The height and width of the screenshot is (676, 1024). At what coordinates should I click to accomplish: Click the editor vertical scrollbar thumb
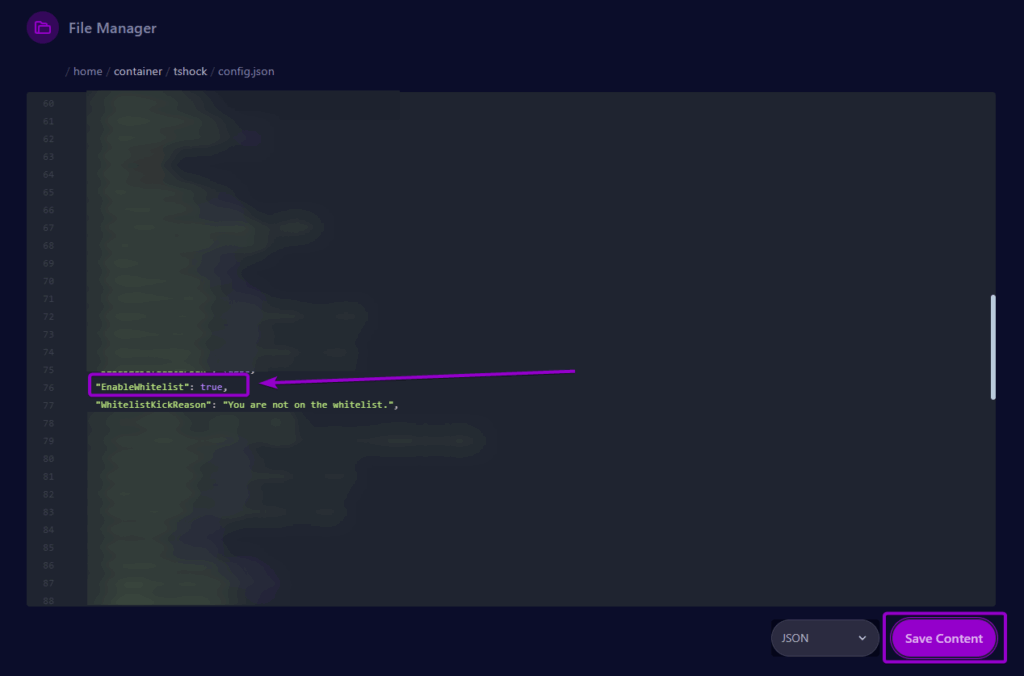[993, 347]
